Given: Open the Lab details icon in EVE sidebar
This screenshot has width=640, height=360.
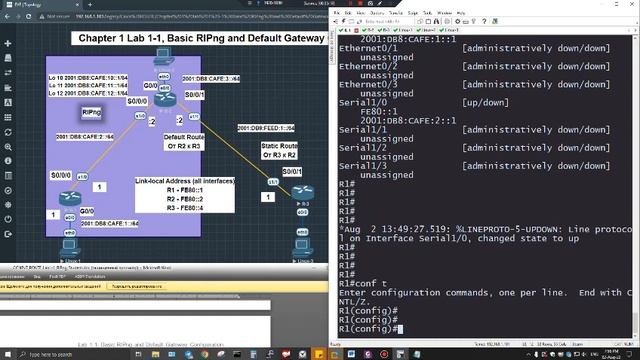Looking at the screenshot, I should 8,176.
